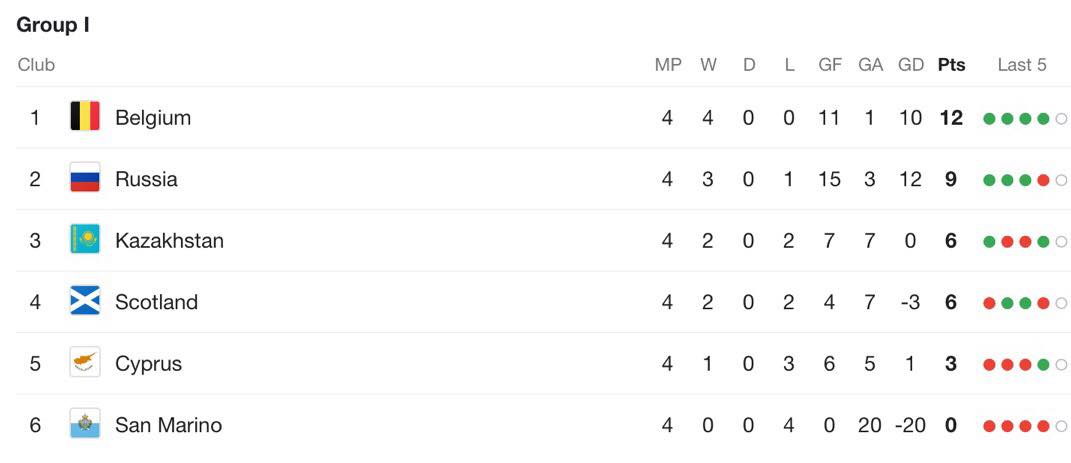Viewport: 1071px width, 463px height.
Task: Open the Cyprus team page
Action: [x=148, y=363]
